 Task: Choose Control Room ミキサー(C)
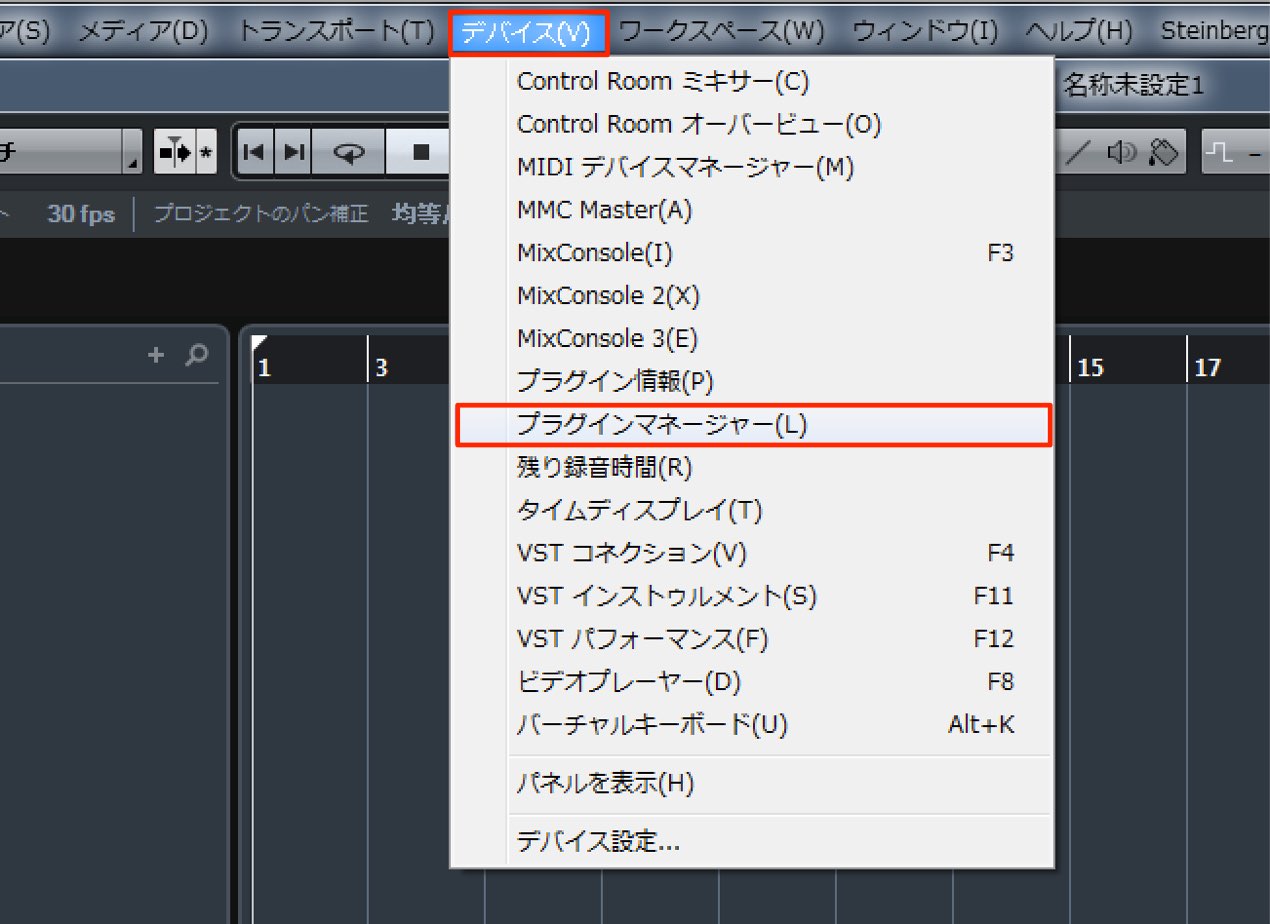752,82
